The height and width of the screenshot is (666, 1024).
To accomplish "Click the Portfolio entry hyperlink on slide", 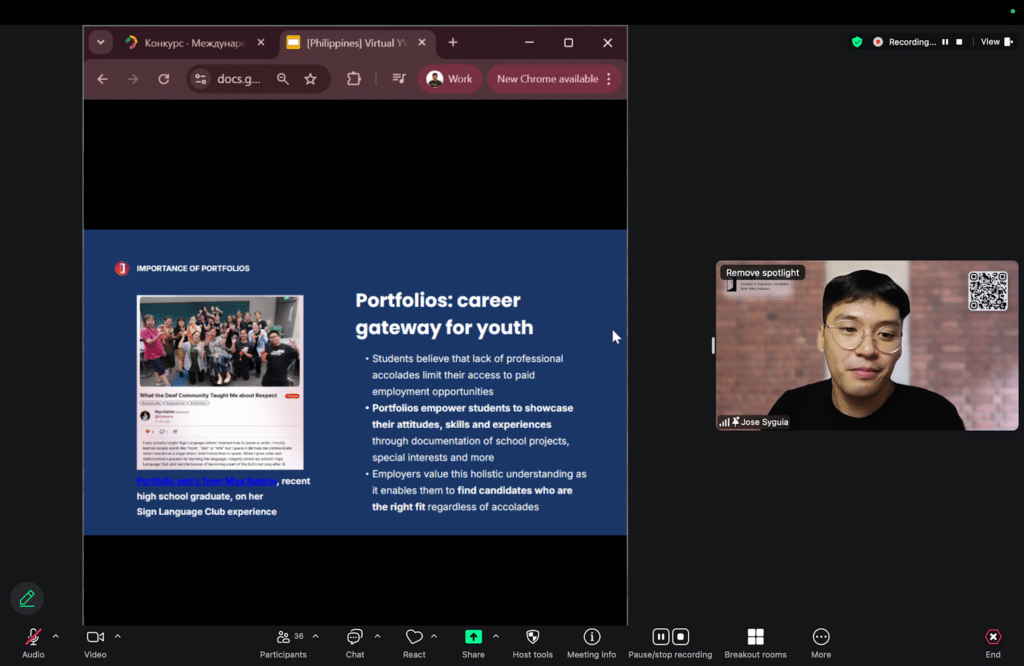I will pyautogui.click(x=207, y=482).
